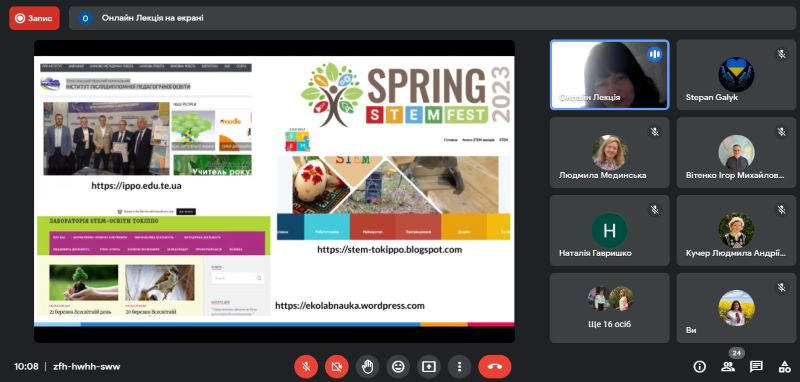This screenshot has height=382, width=800.
Task: Click the Moodle tile on the slide
Action: click(x=235, y=131)
